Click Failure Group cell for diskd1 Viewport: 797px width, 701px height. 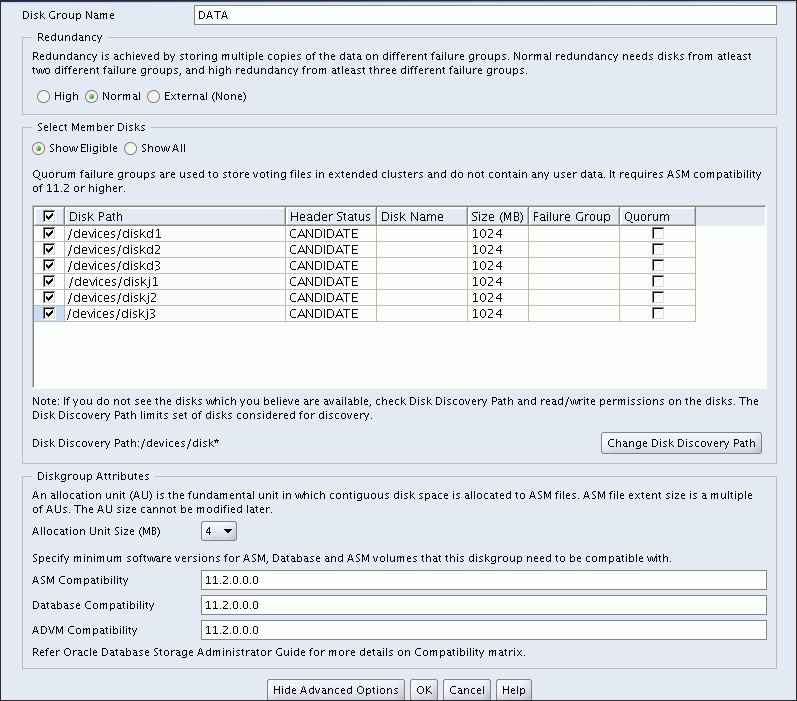[574, 233]
